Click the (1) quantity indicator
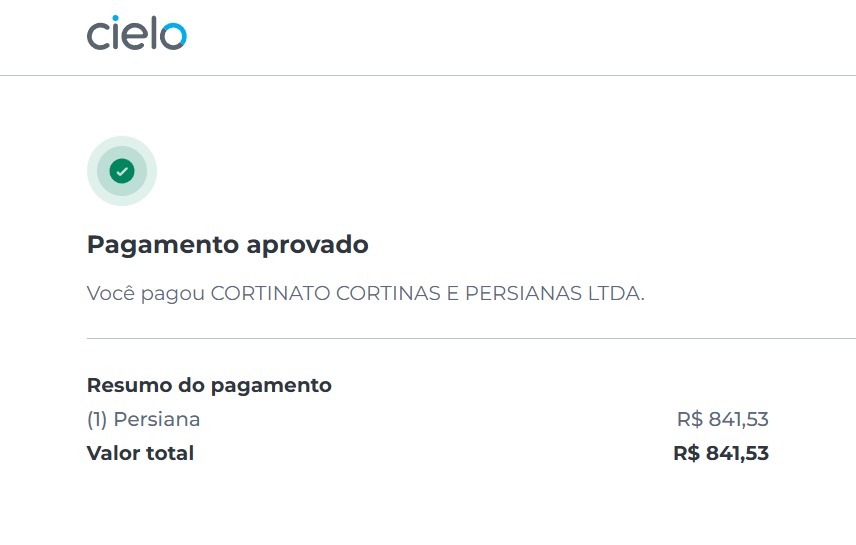856x545 pixels. point(97,419)
